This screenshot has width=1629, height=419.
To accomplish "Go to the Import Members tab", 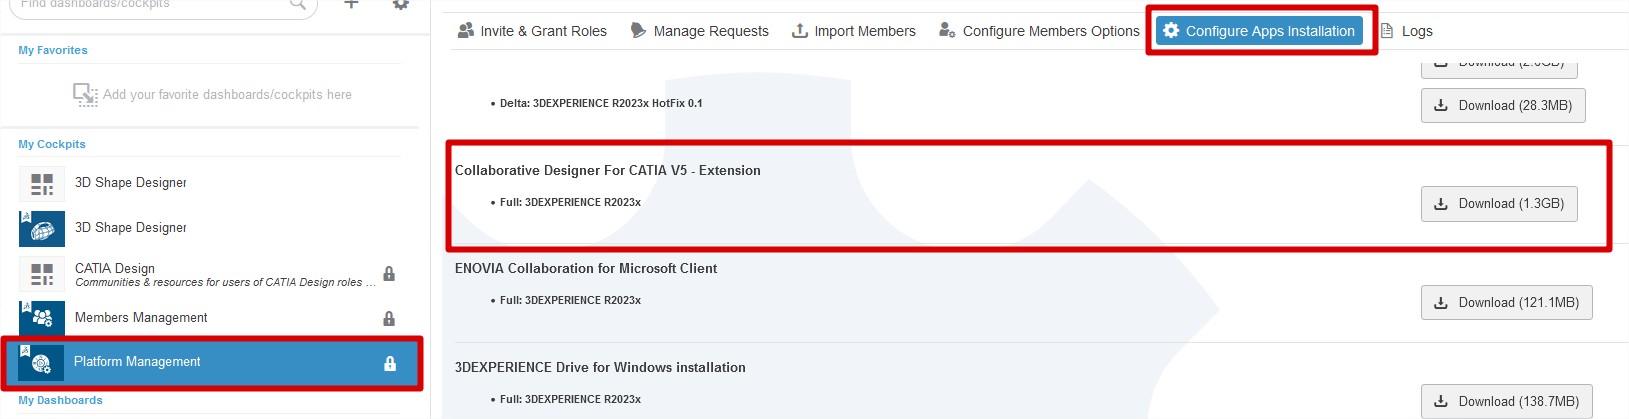I will point(853,31).
